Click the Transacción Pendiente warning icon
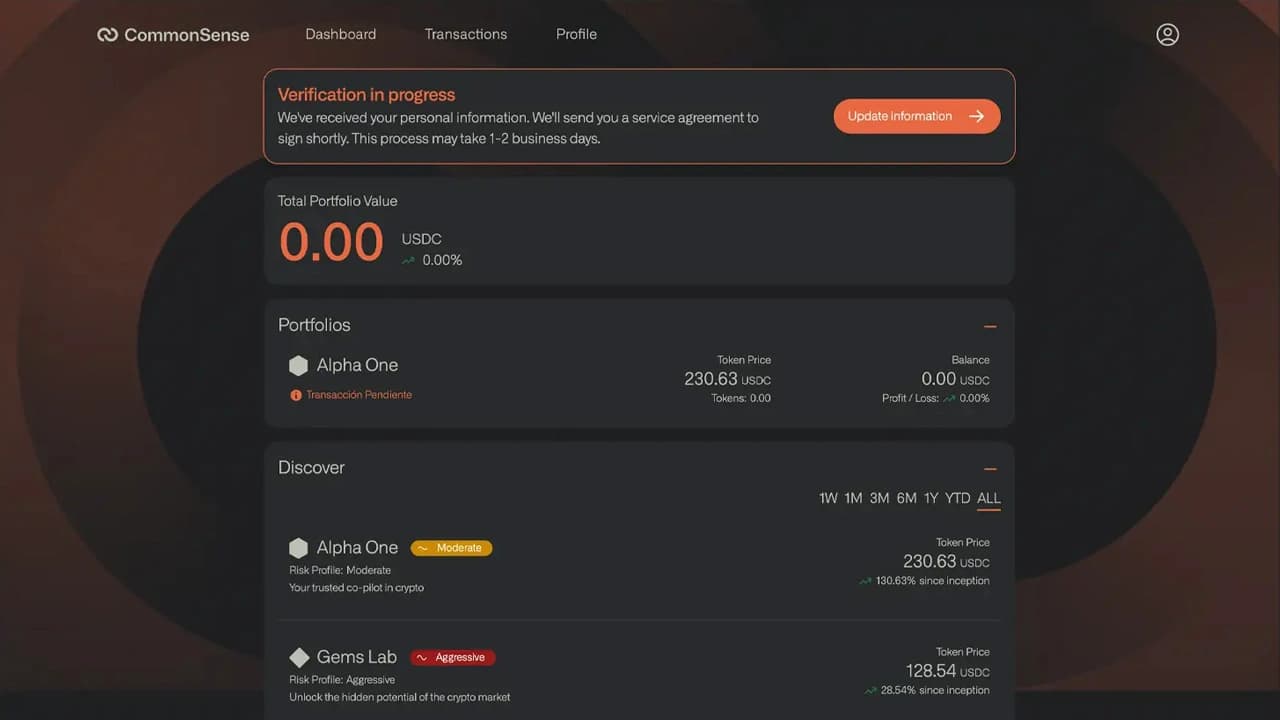Image resolution: width=1280 pixels, height=720 pixels. tap(296, 395)
